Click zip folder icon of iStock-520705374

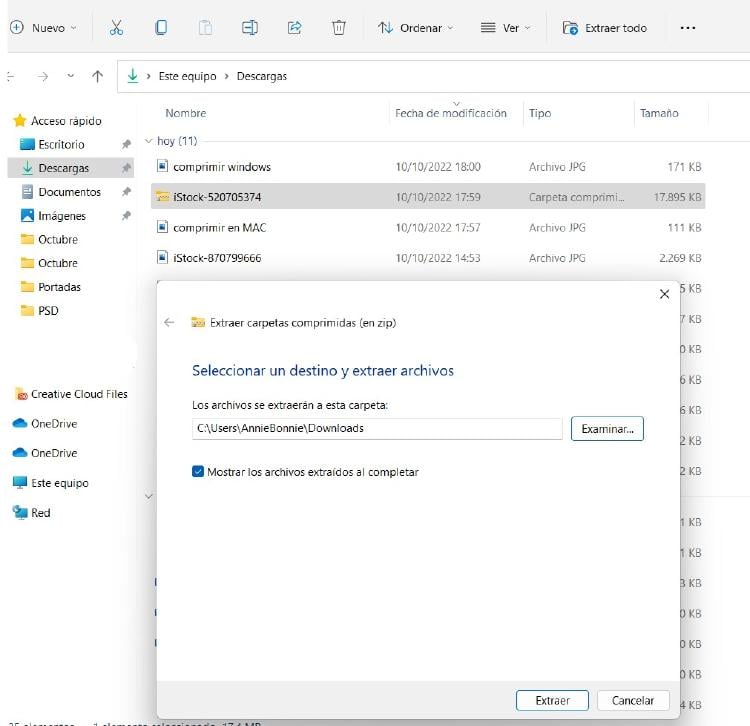tap(163, 196)
